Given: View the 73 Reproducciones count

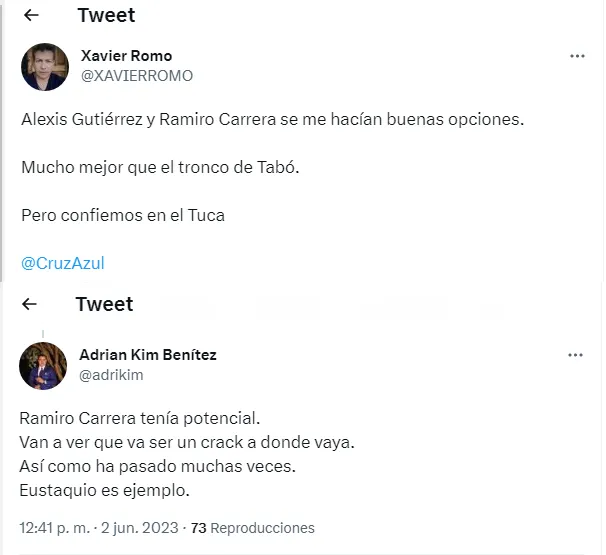Looking at the screenshot, I should click(252, 527).
